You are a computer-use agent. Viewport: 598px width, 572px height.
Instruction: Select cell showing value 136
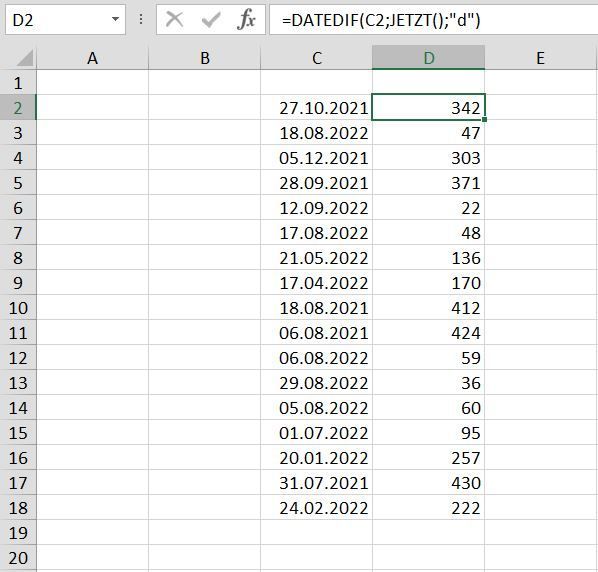point(429,258)
